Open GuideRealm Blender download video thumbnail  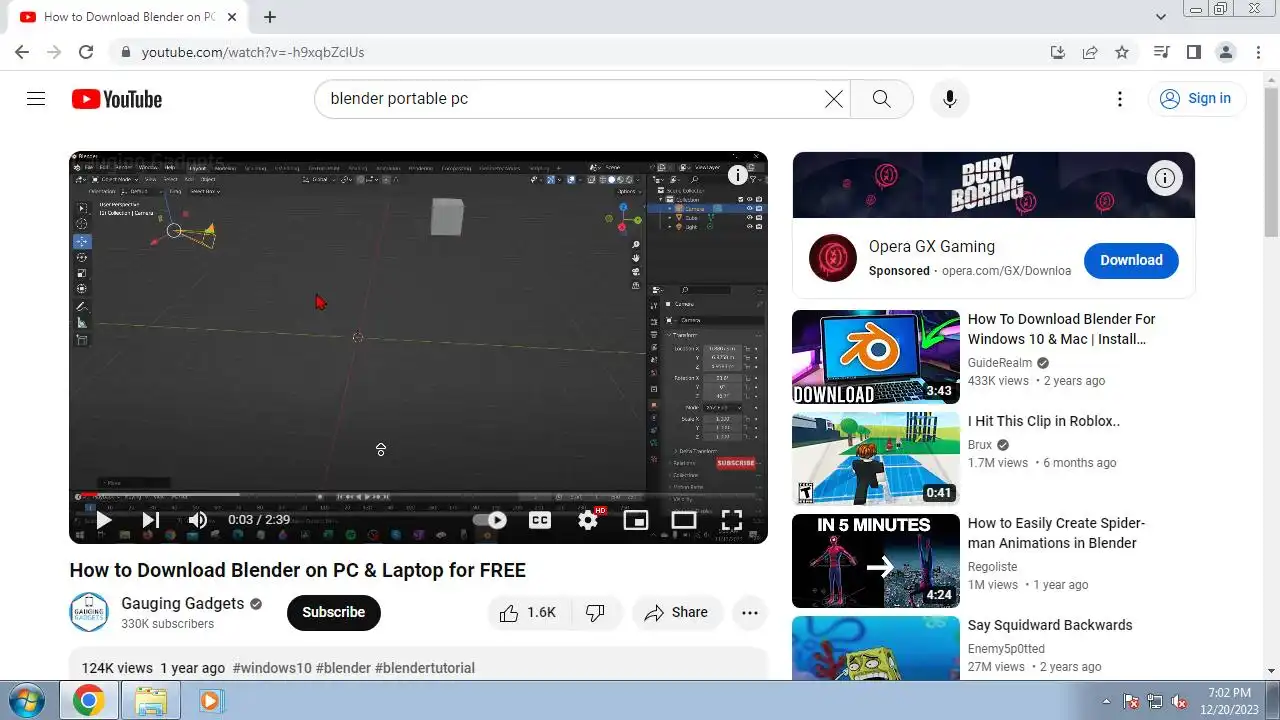[x=876, y=357]
